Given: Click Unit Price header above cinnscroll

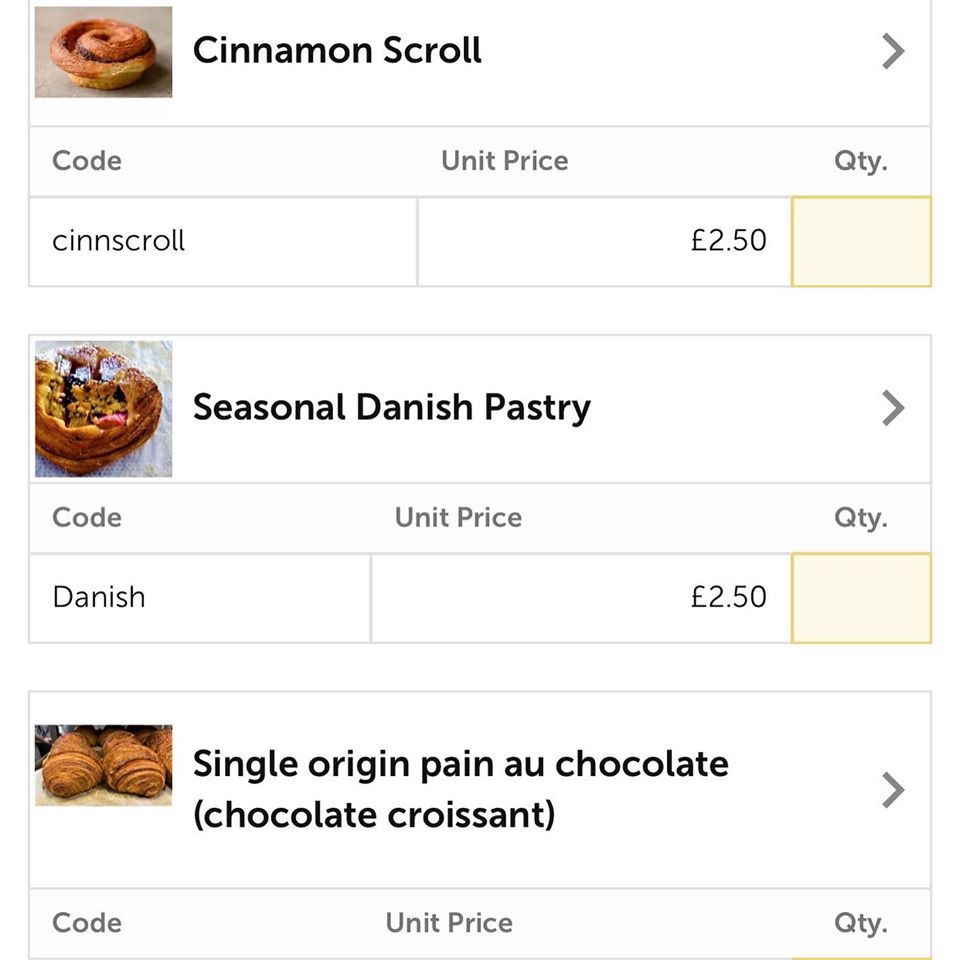Looking at the screenshot, I should coord(504,161).
